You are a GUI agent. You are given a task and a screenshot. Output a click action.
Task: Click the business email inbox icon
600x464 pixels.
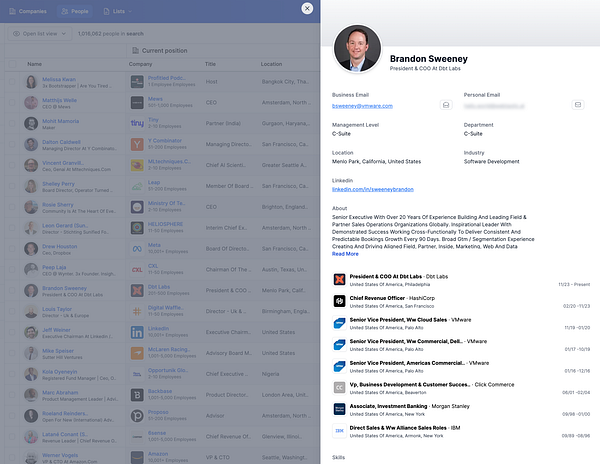pos(446,105)
